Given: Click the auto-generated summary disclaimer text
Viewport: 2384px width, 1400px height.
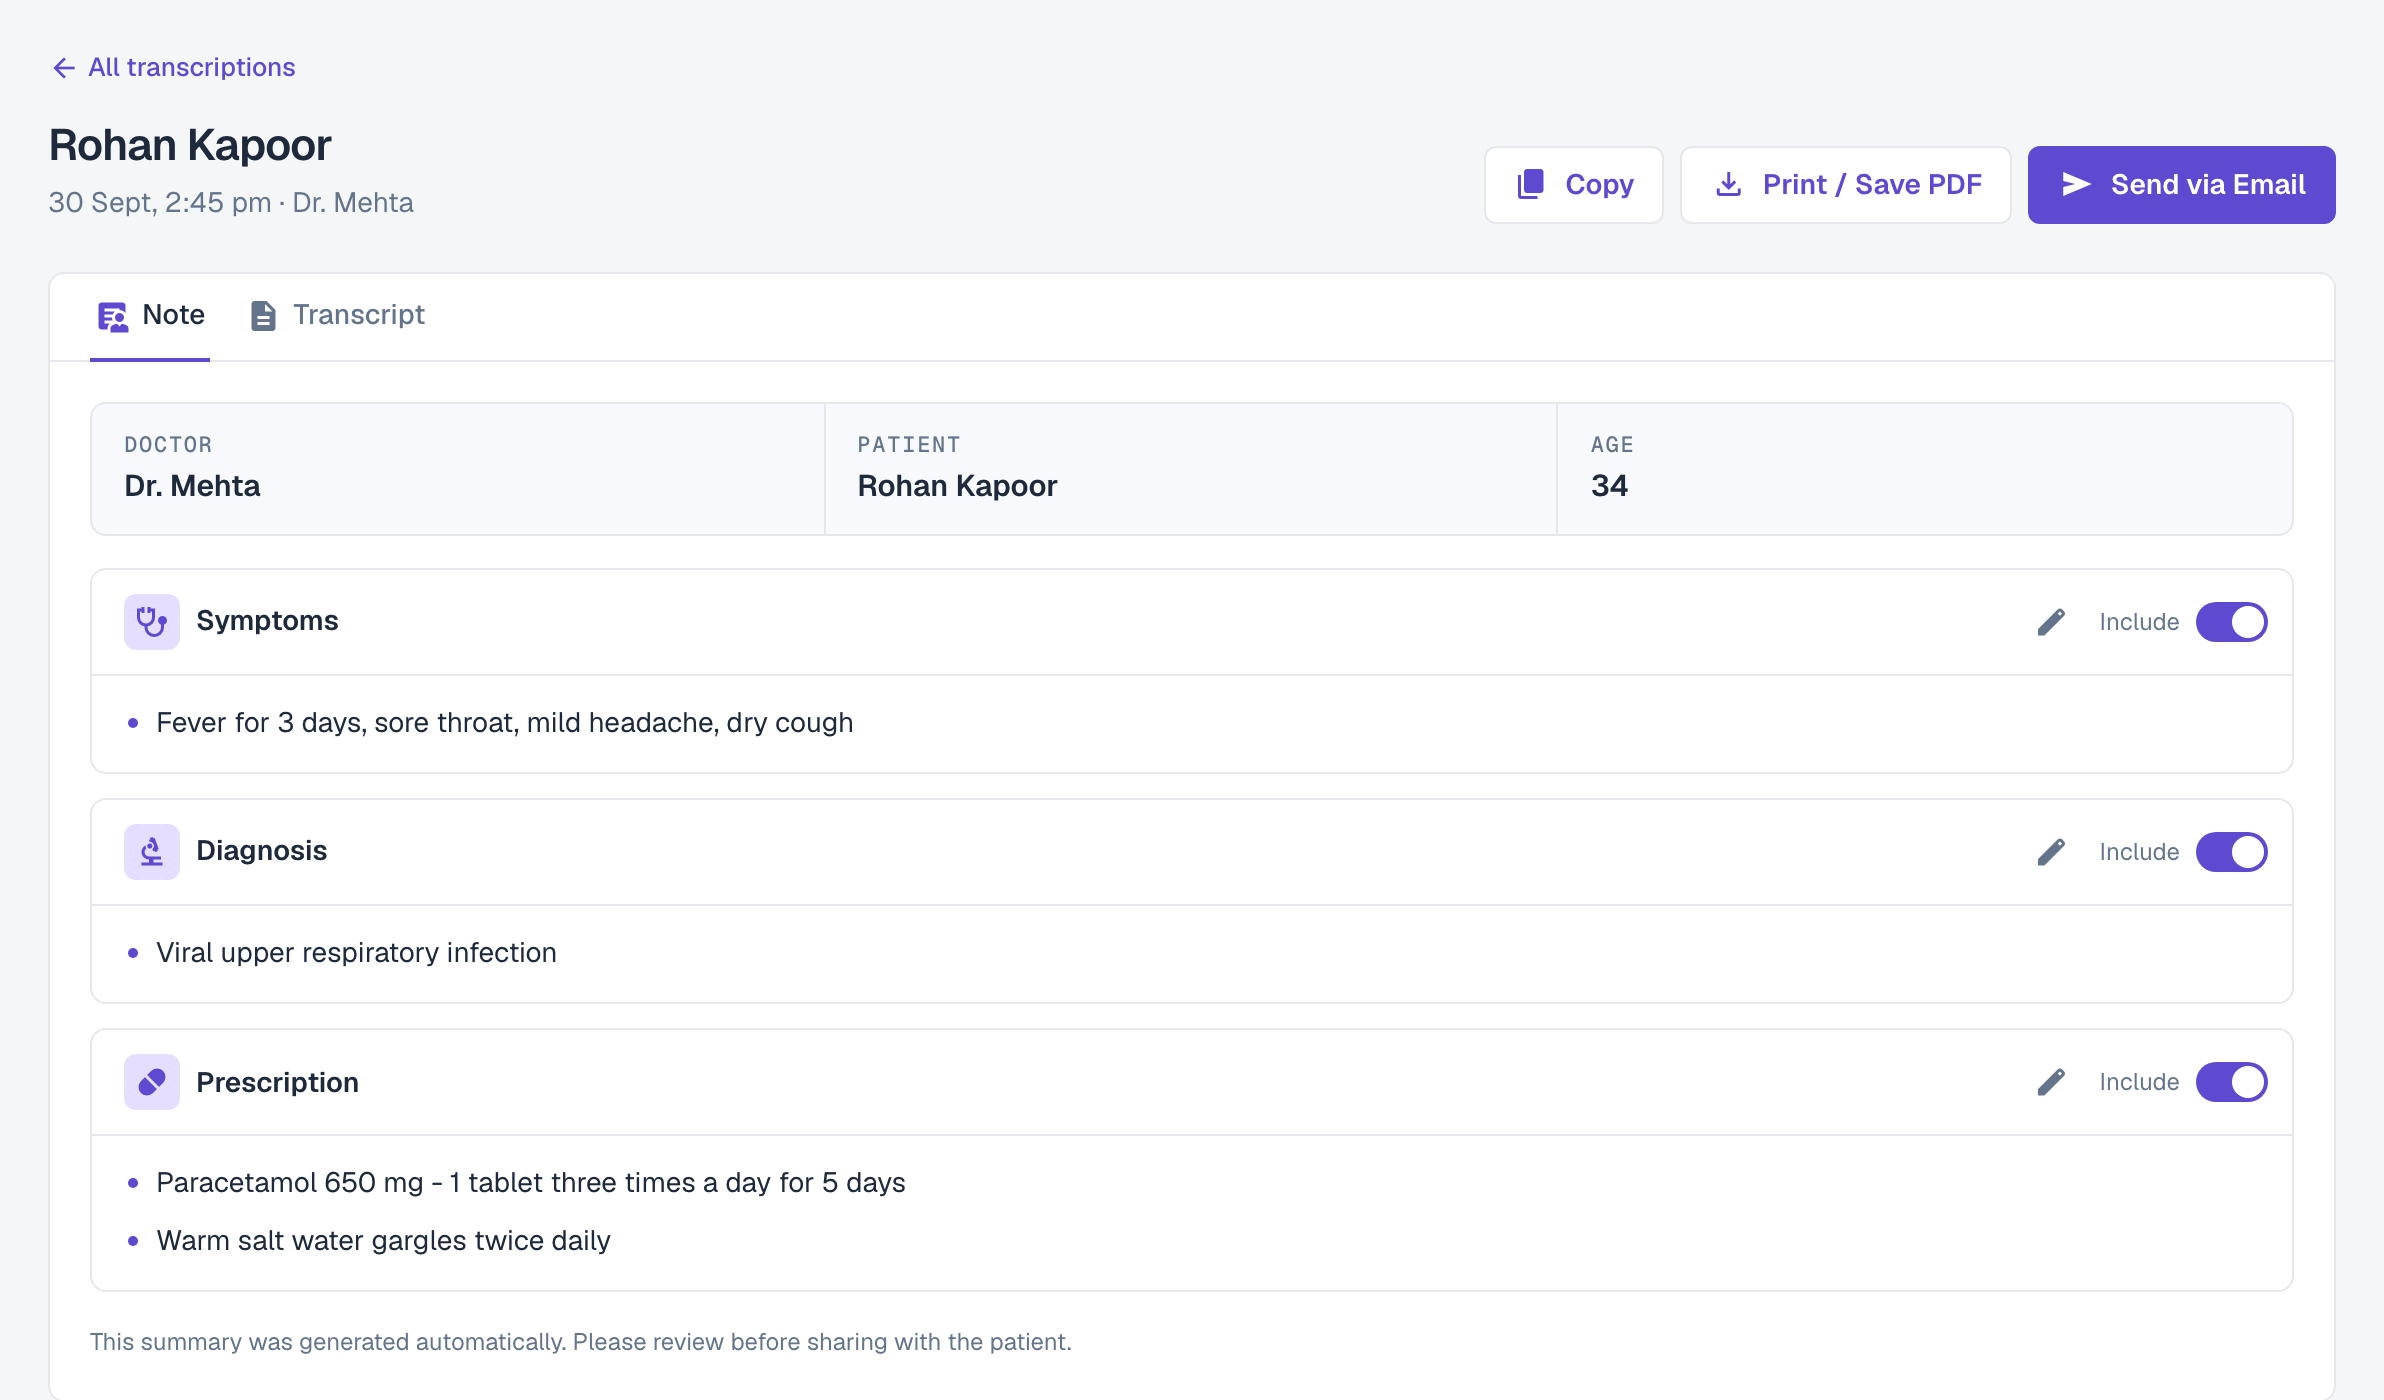Looking at the screenshot, I should [x=580, y=1342].
